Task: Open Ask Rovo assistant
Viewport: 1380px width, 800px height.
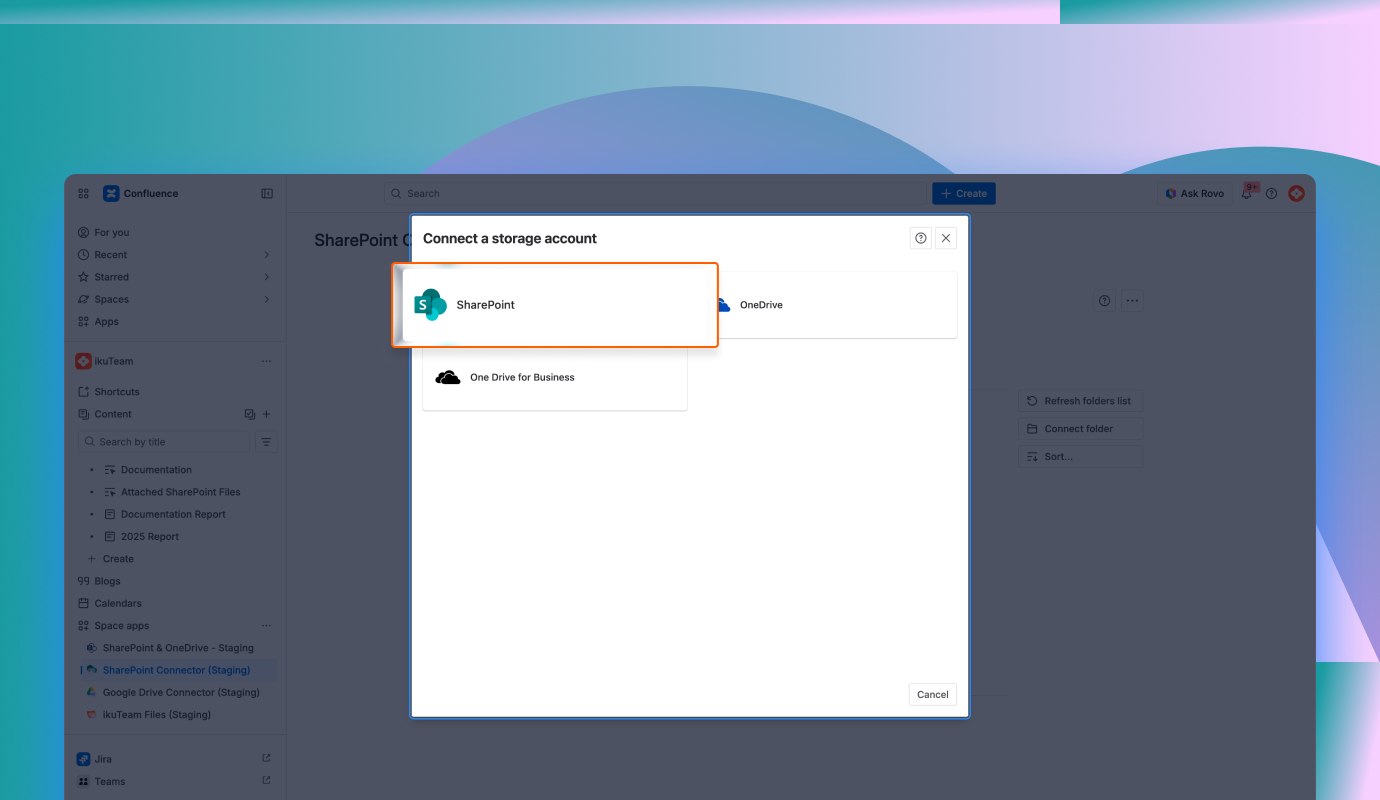Action: click(x=1194, y=194)
